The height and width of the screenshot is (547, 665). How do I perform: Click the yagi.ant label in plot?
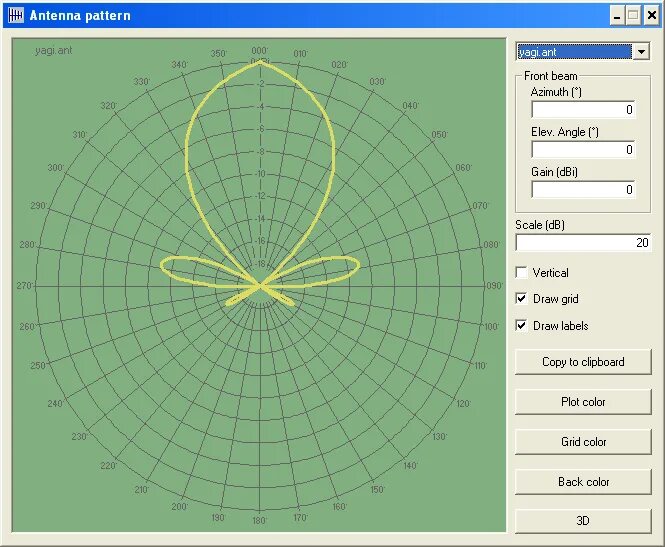click(53, 50)
